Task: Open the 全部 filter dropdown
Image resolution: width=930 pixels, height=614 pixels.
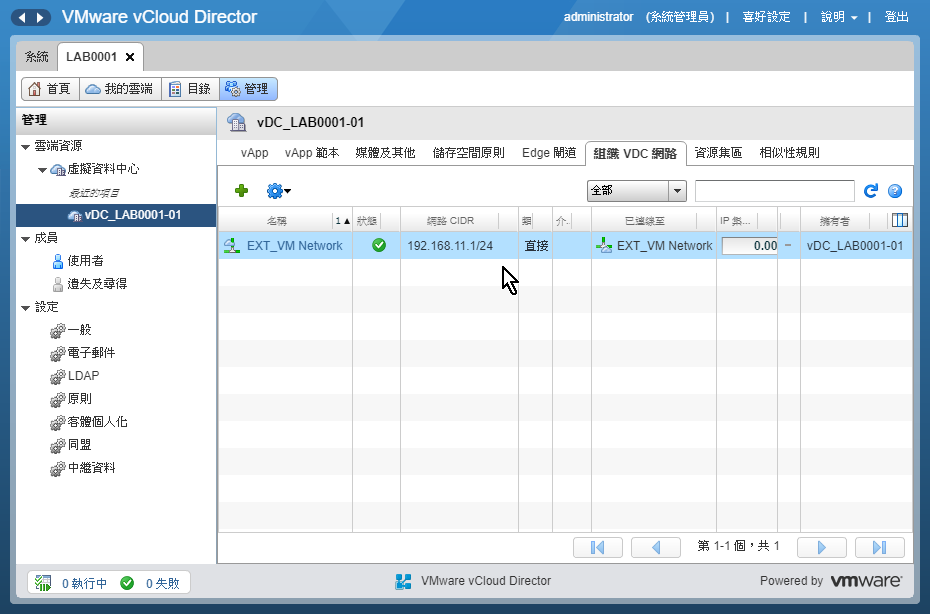Action: click(x=636, y=191)
